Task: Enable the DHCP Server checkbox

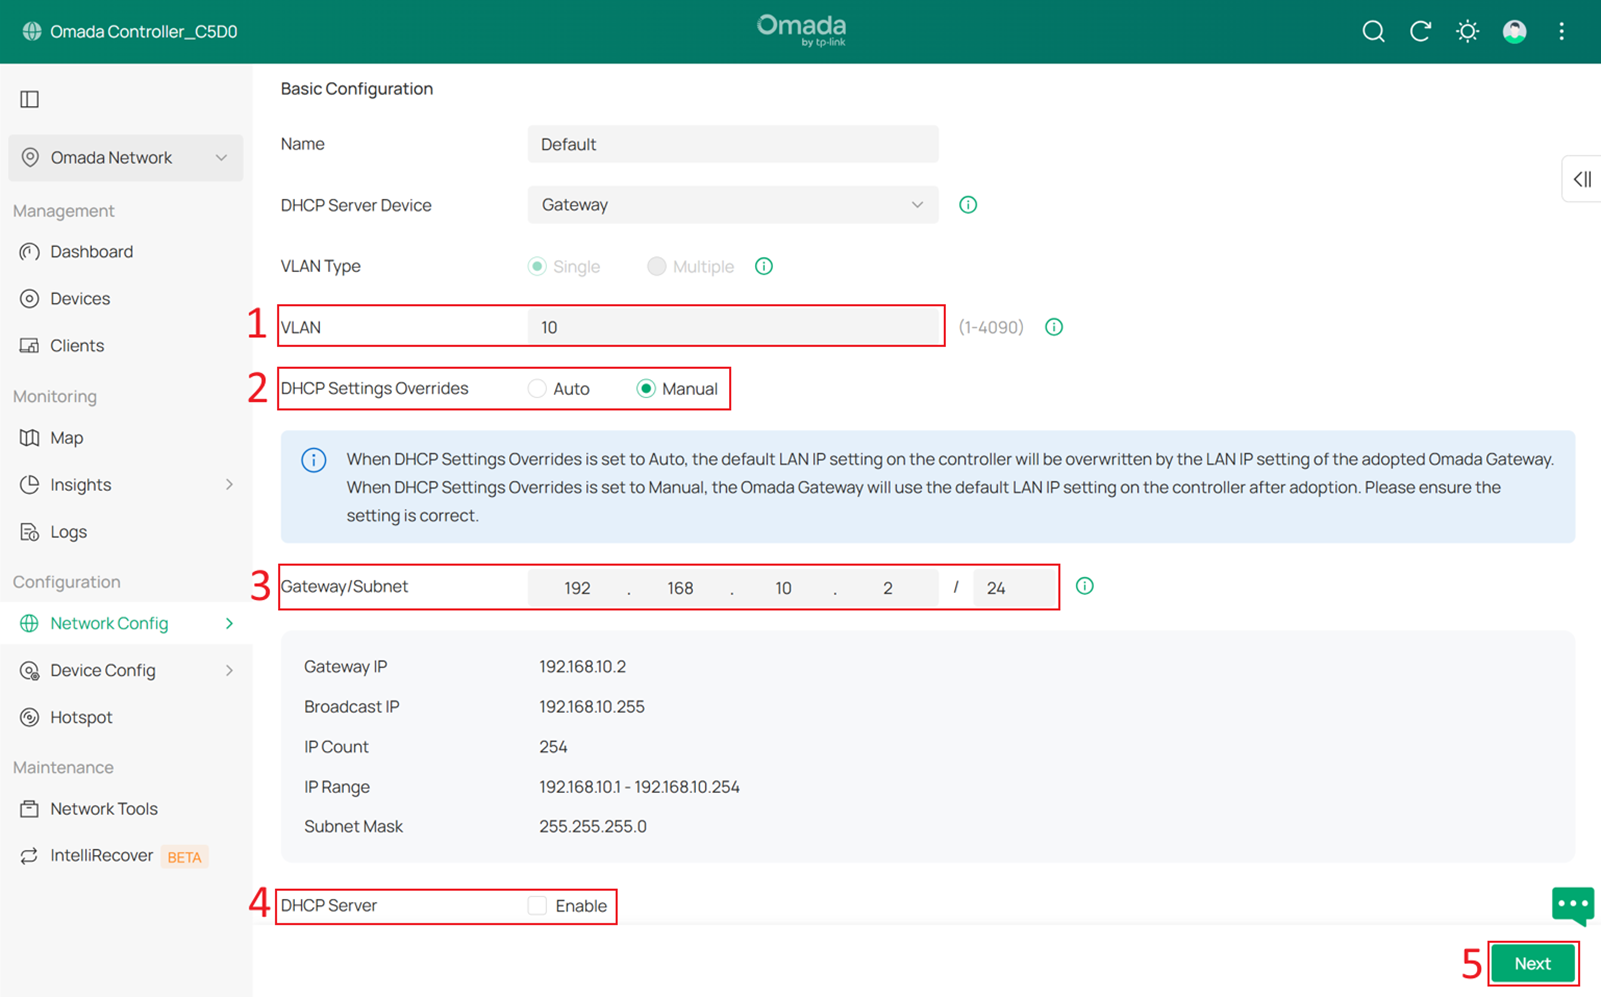Action: [x=536, y=905]
